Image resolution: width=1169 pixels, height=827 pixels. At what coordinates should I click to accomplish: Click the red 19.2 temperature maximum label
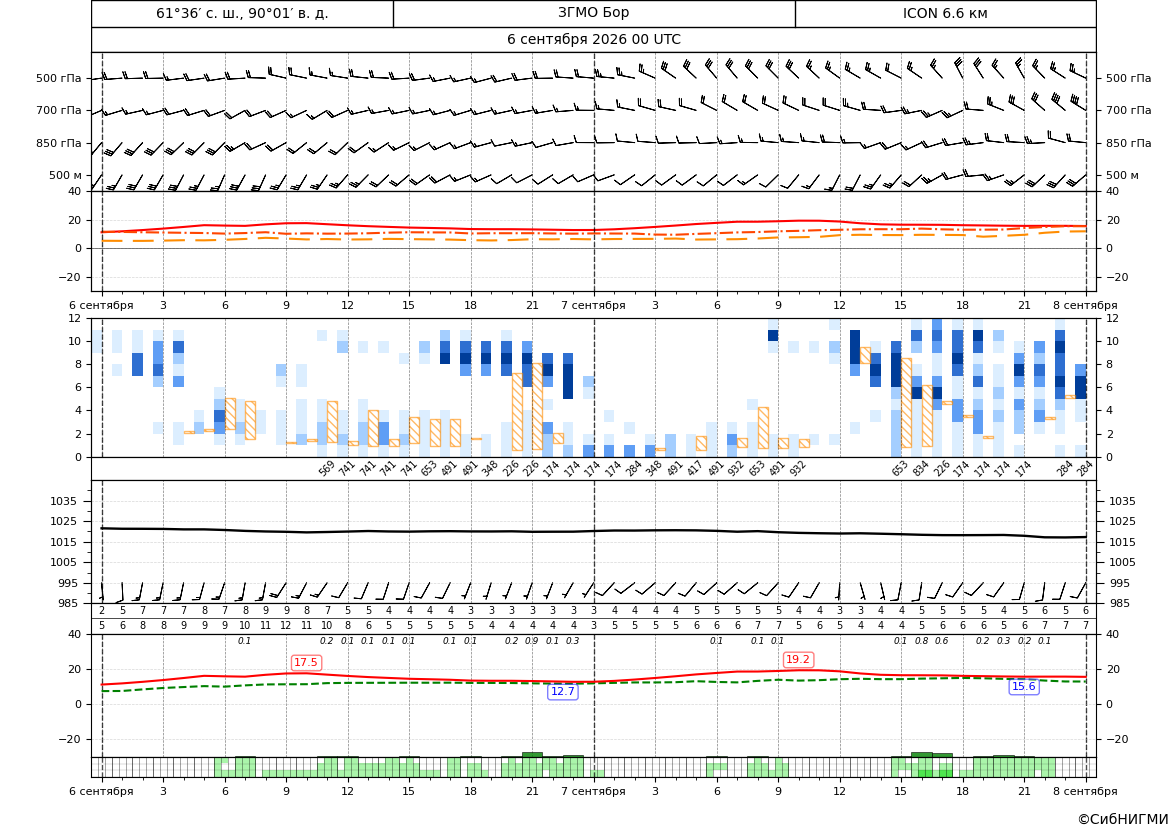point(798,659)
